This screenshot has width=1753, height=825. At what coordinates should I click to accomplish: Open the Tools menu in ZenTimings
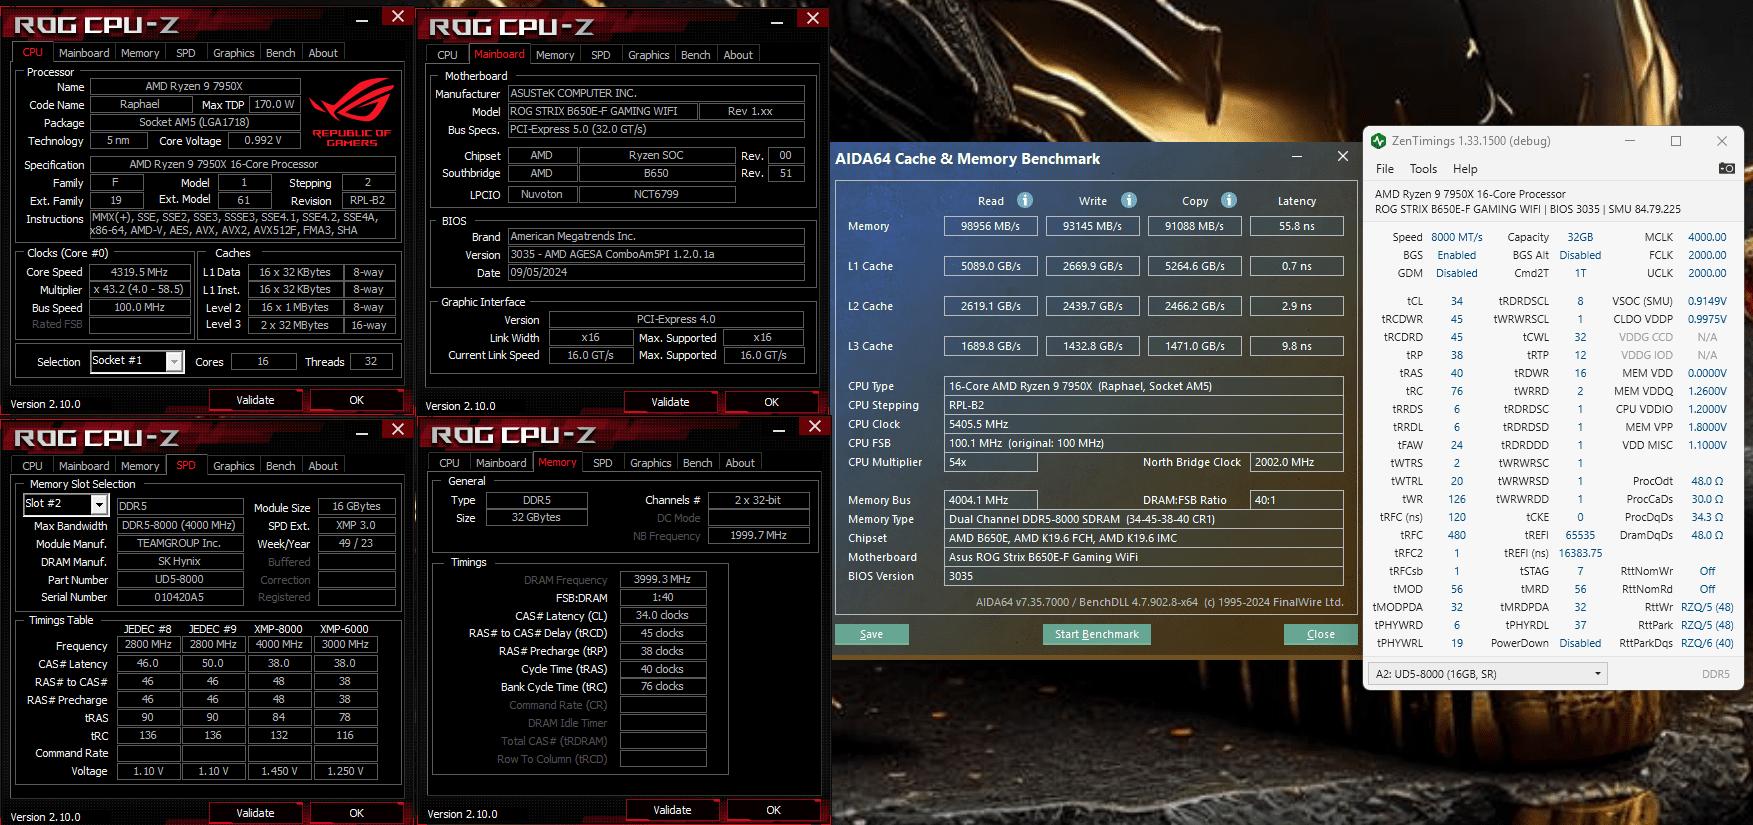tap(1423, 169)
